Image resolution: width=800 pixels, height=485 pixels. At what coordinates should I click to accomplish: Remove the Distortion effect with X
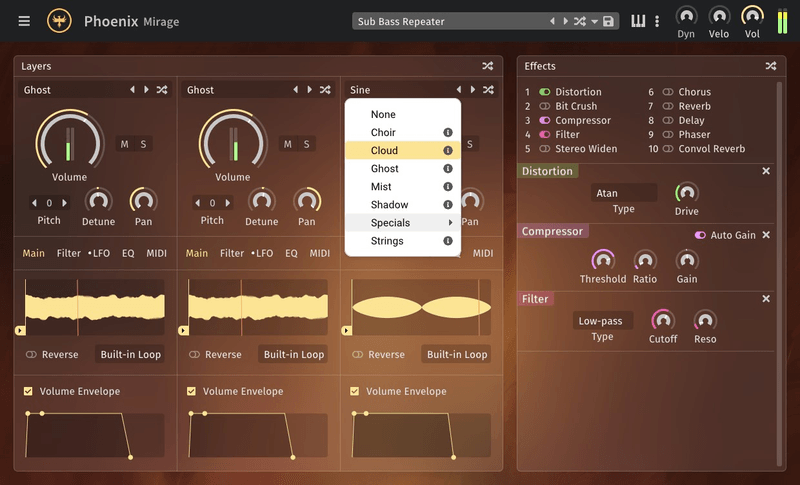pos(766,171)
